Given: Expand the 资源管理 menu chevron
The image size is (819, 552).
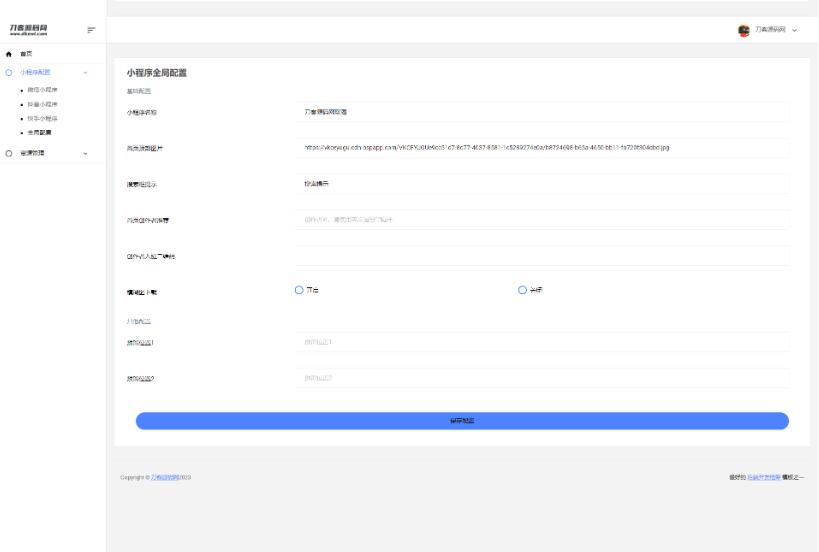Looking at the screenshot, I should (86, 153).
